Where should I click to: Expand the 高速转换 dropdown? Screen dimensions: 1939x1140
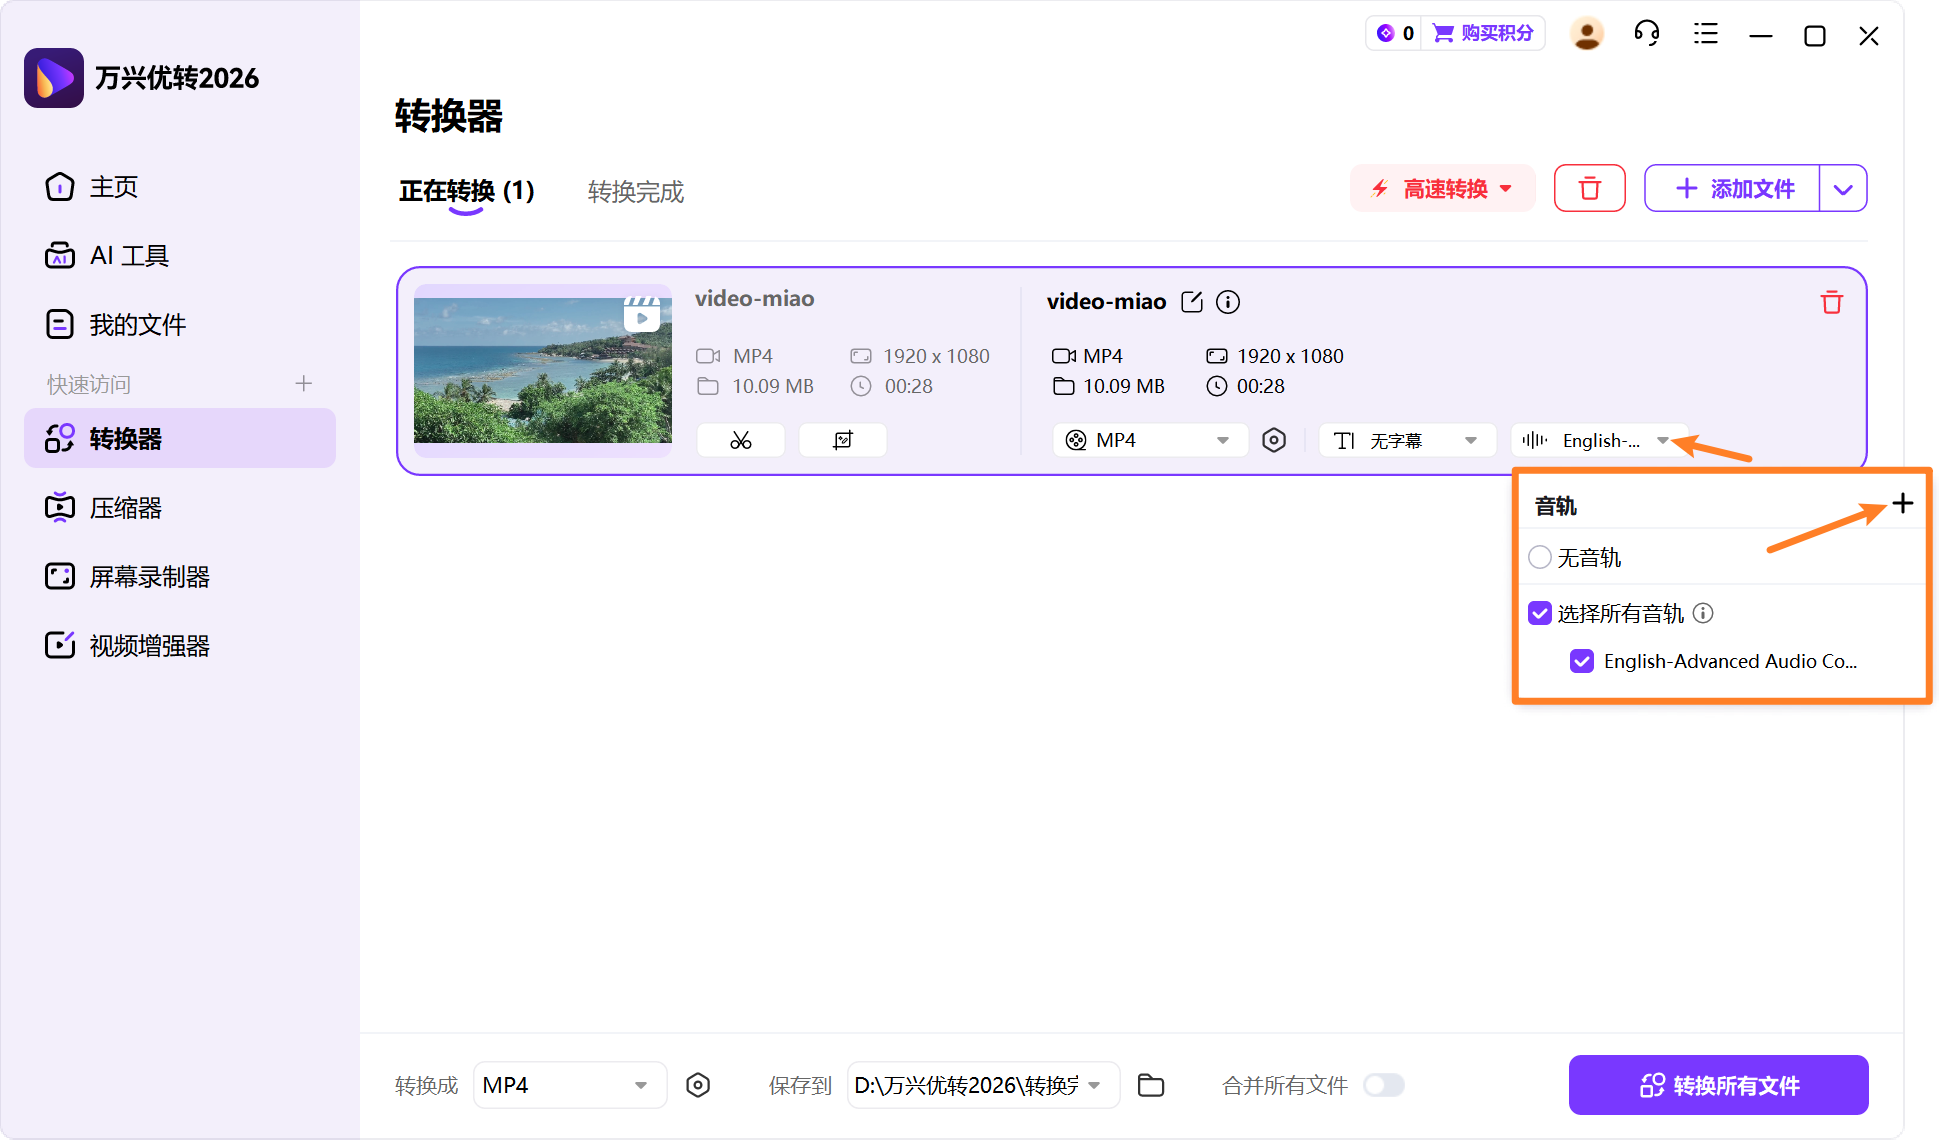pos(1442,188)
